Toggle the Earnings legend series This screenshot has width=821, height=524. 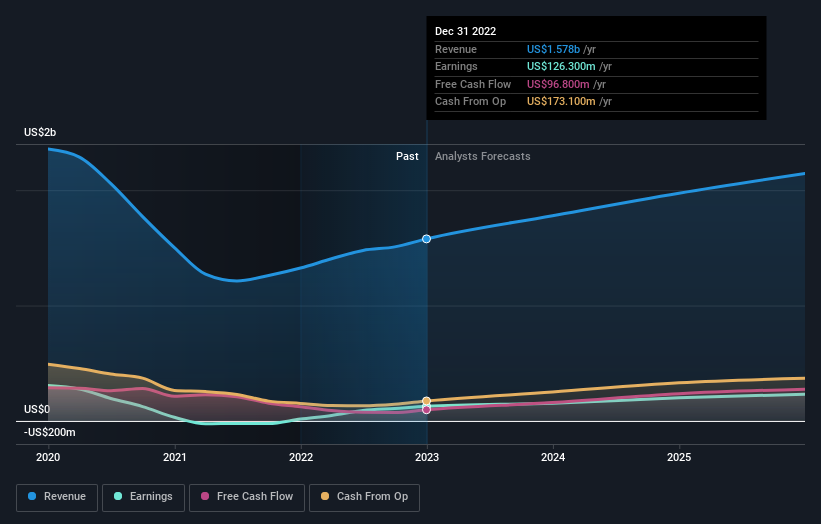[x=143, y=497]
